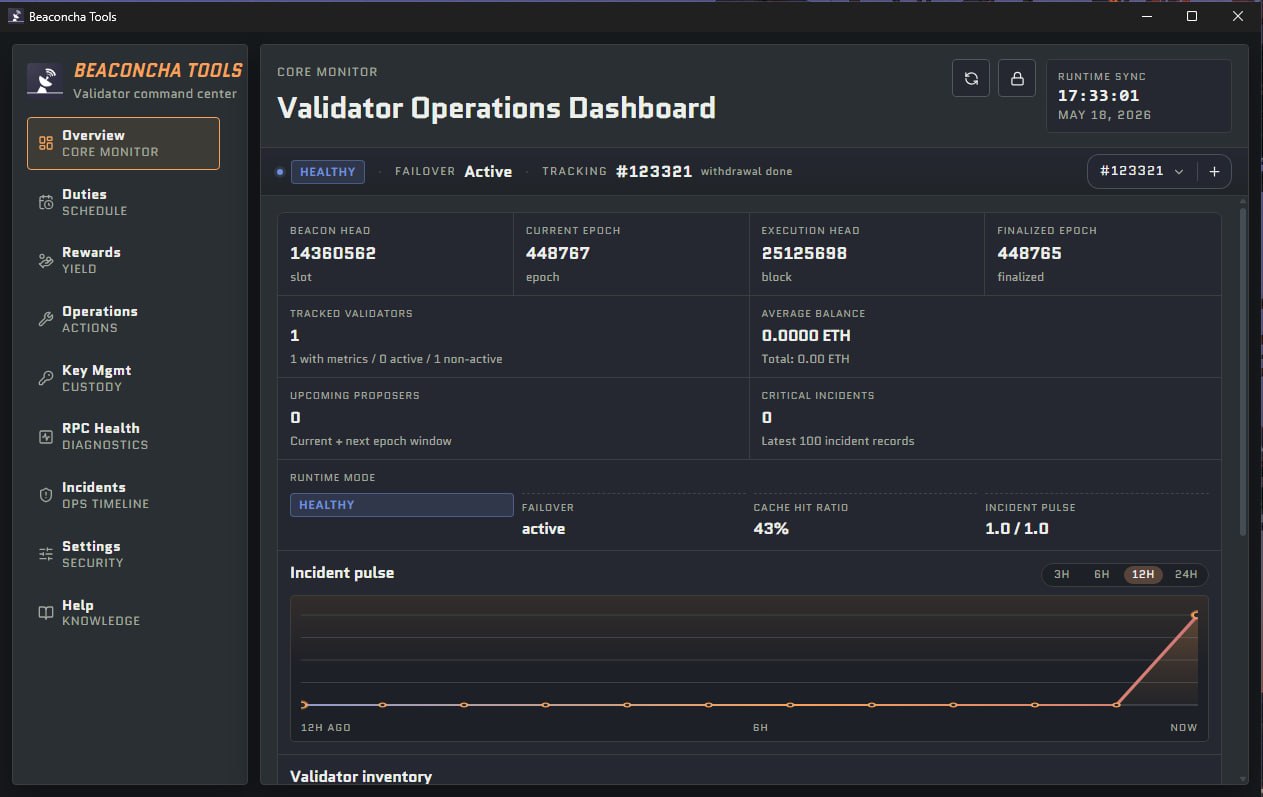Click 'Current + next epoch window' text
The height and width of the screenshot is (797, 1263).
371,441
